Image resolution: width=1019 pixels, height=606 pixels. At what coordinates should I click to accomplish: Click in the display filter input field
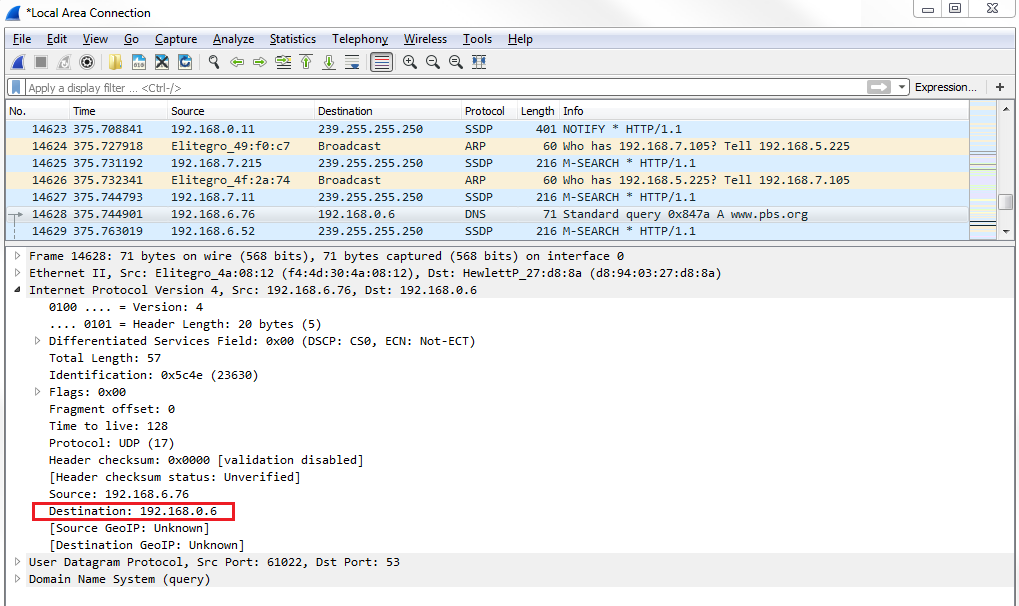440,88
